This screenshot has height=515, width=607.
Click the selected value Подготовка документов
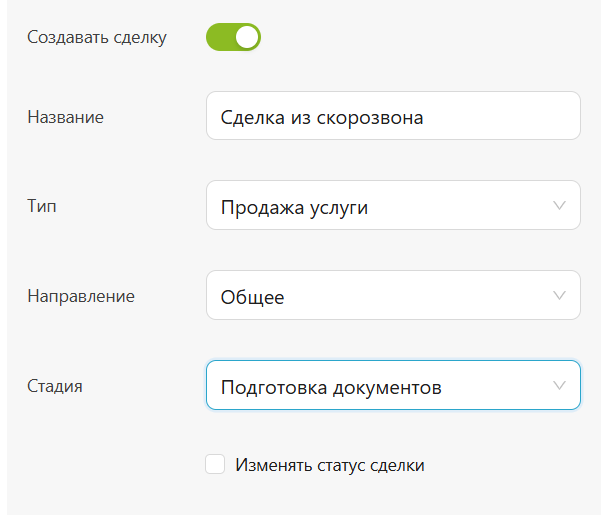(331, 386)
